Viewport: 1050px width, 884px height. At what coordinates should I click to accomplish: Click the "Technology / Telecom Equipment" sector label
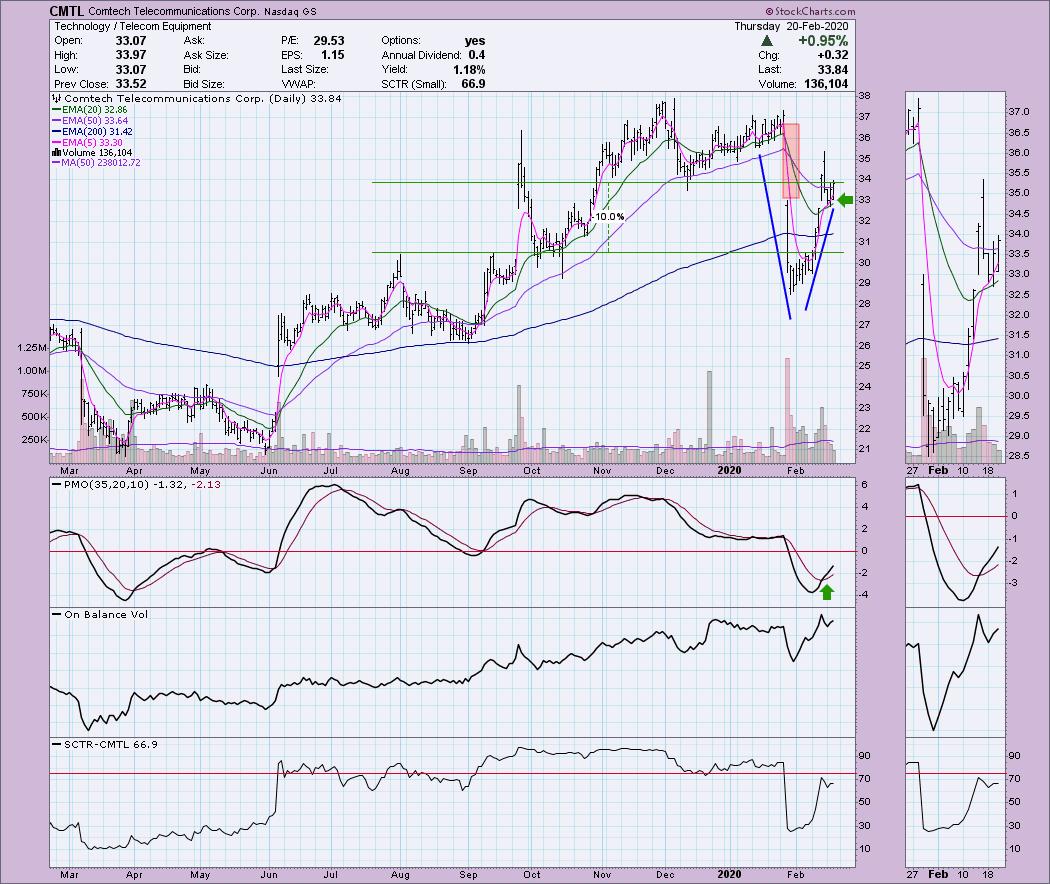(133, 26)
